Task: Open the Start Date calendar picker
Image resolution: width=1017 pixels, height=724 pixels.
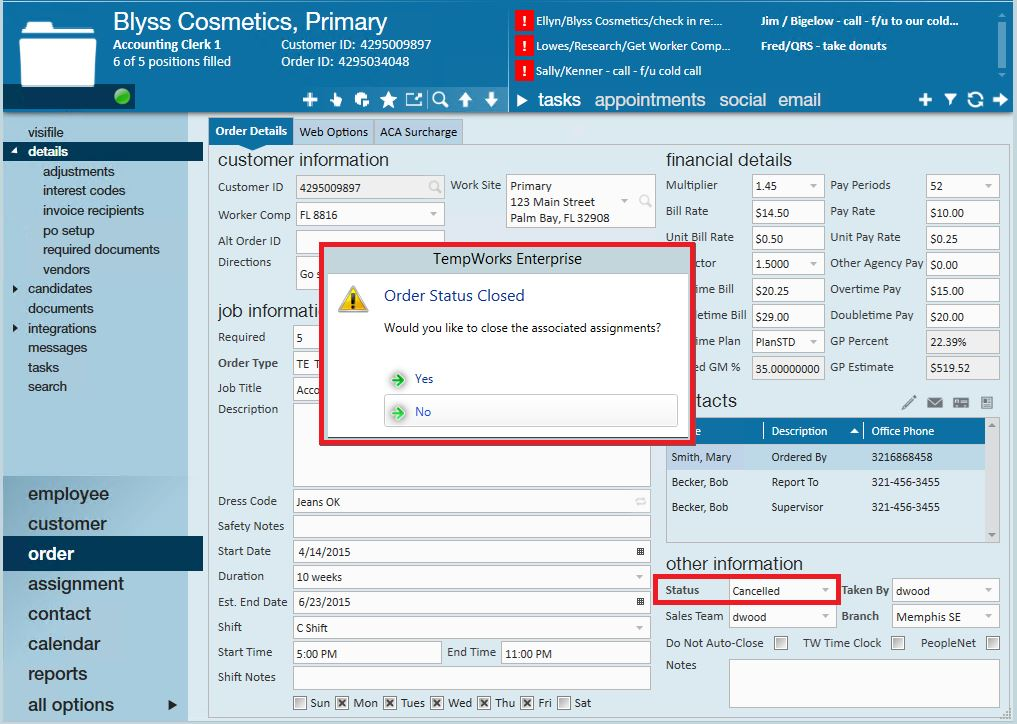Action: (640, 551)
